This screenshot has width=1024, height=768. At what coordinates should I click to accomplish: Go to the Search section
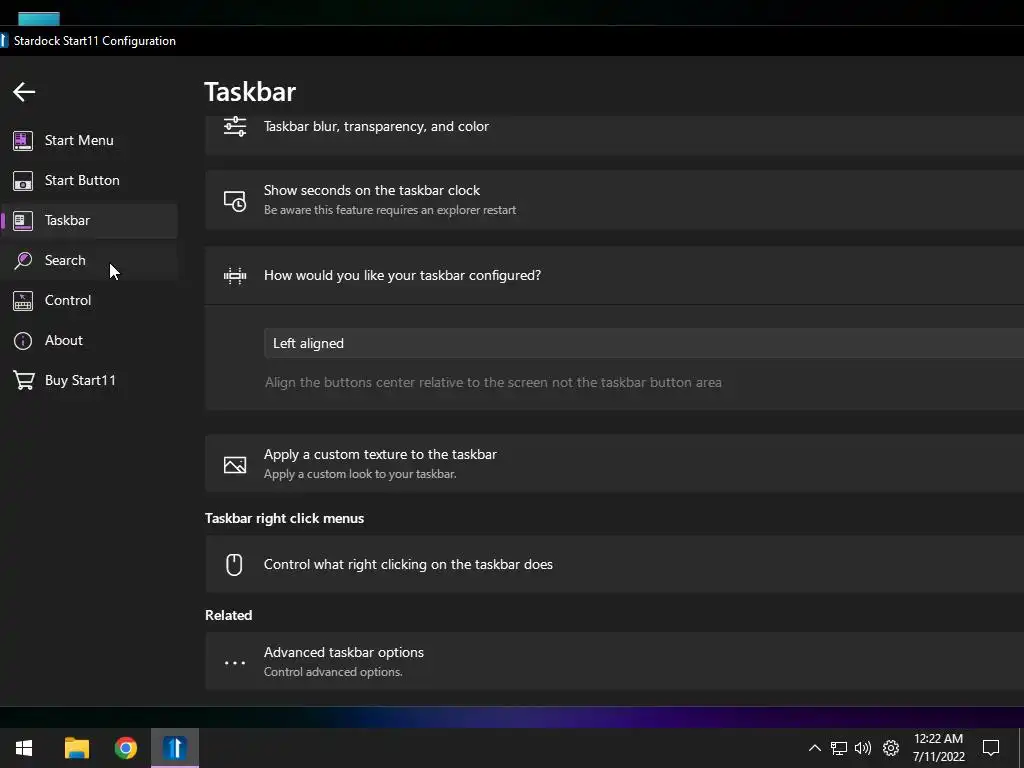pyautogui.click(x=89, y=261)
